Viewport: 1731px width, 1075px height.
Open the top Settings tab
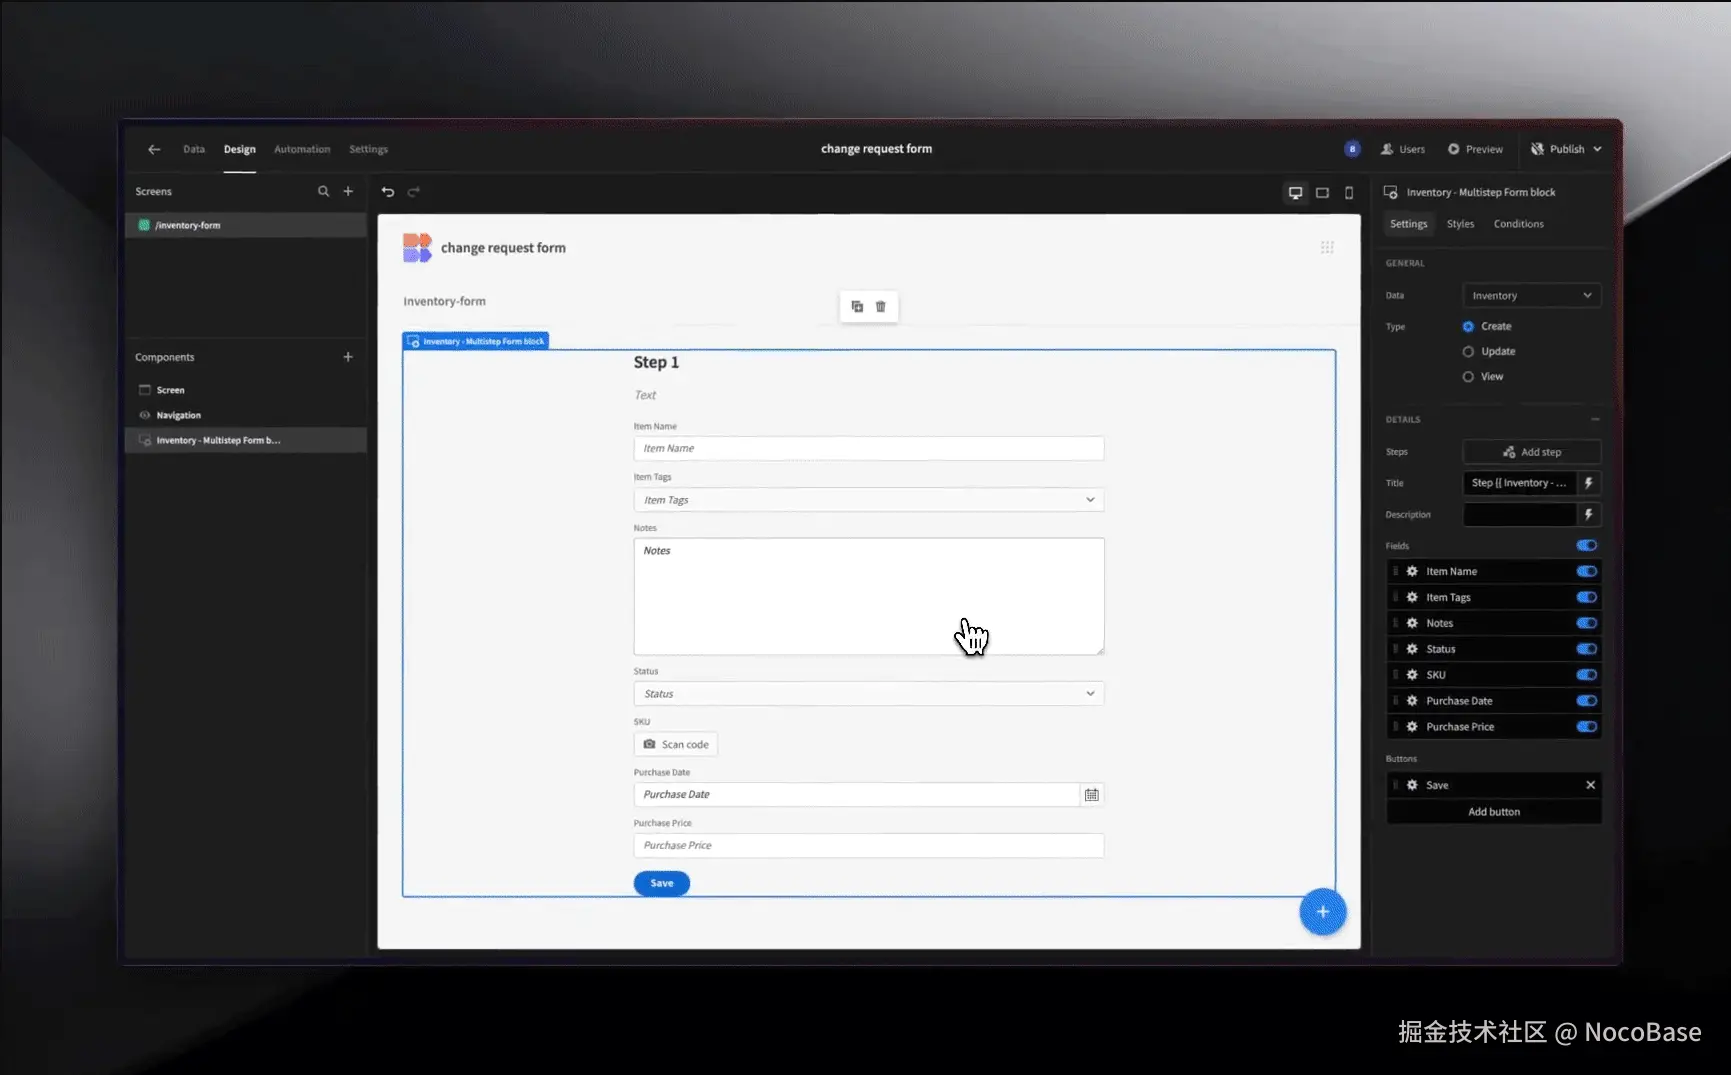click(x=368, y=149)
